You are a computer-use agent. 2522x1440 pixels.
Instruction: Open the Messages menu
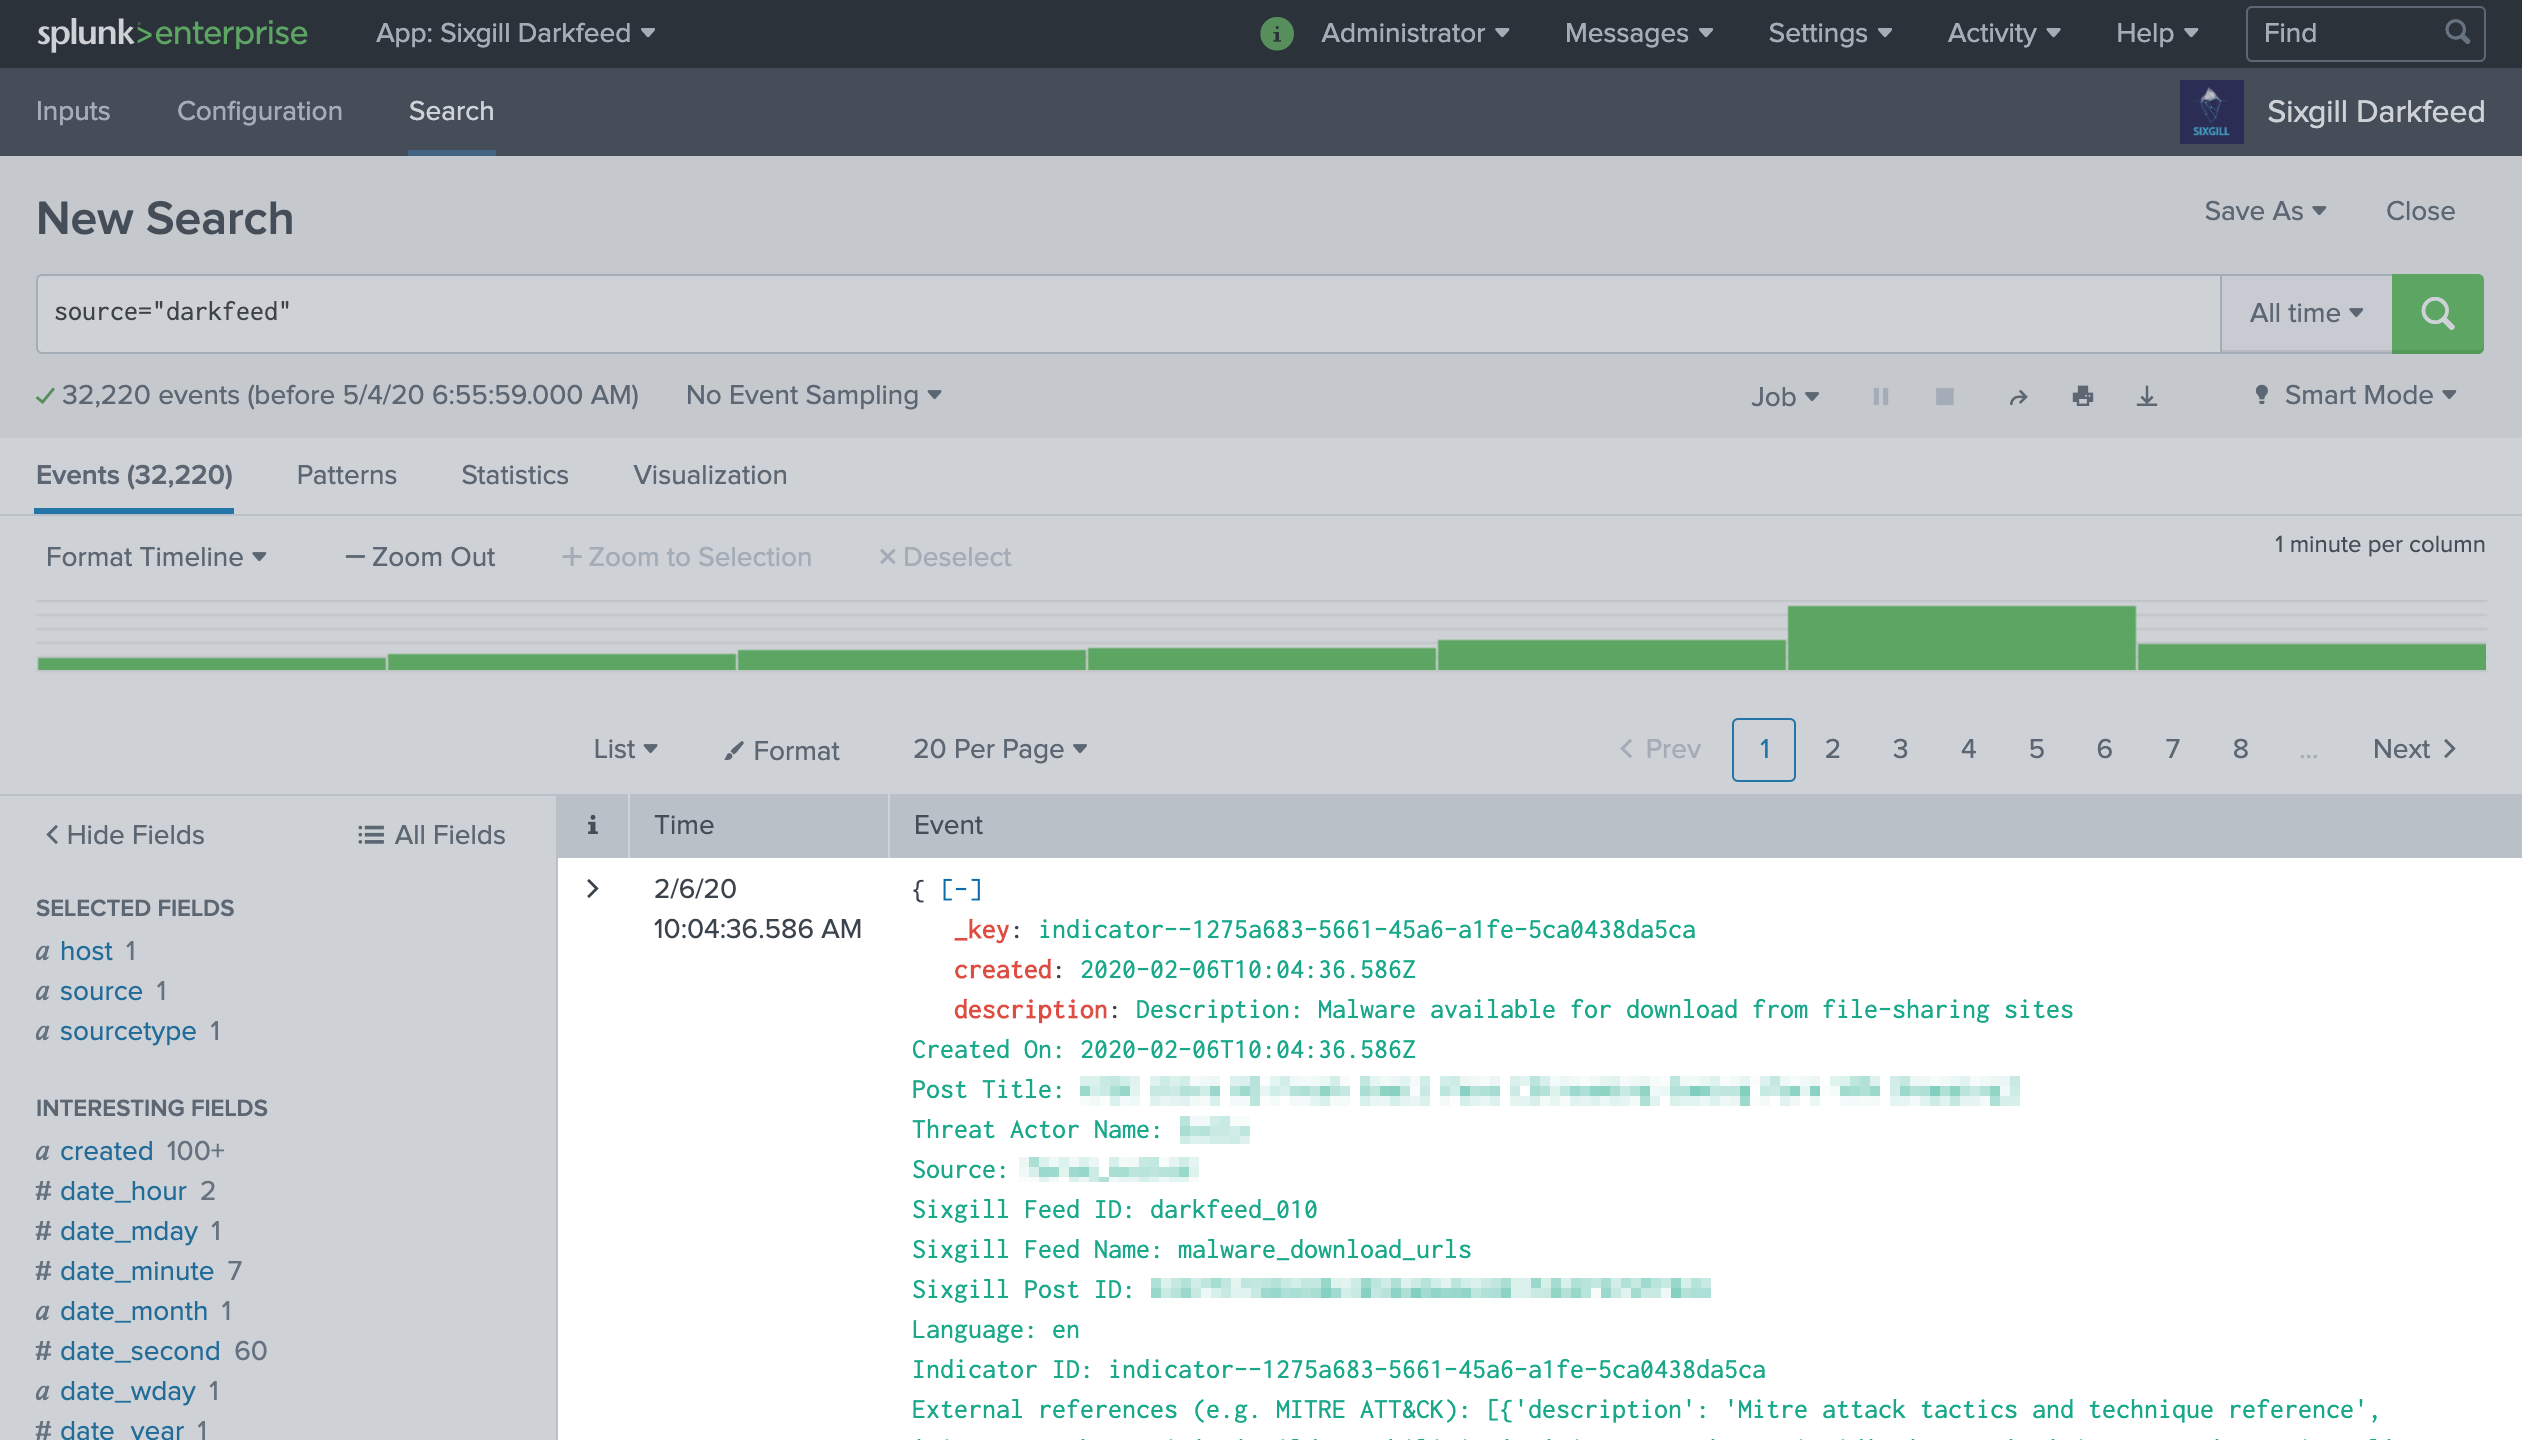[1638, 33]
